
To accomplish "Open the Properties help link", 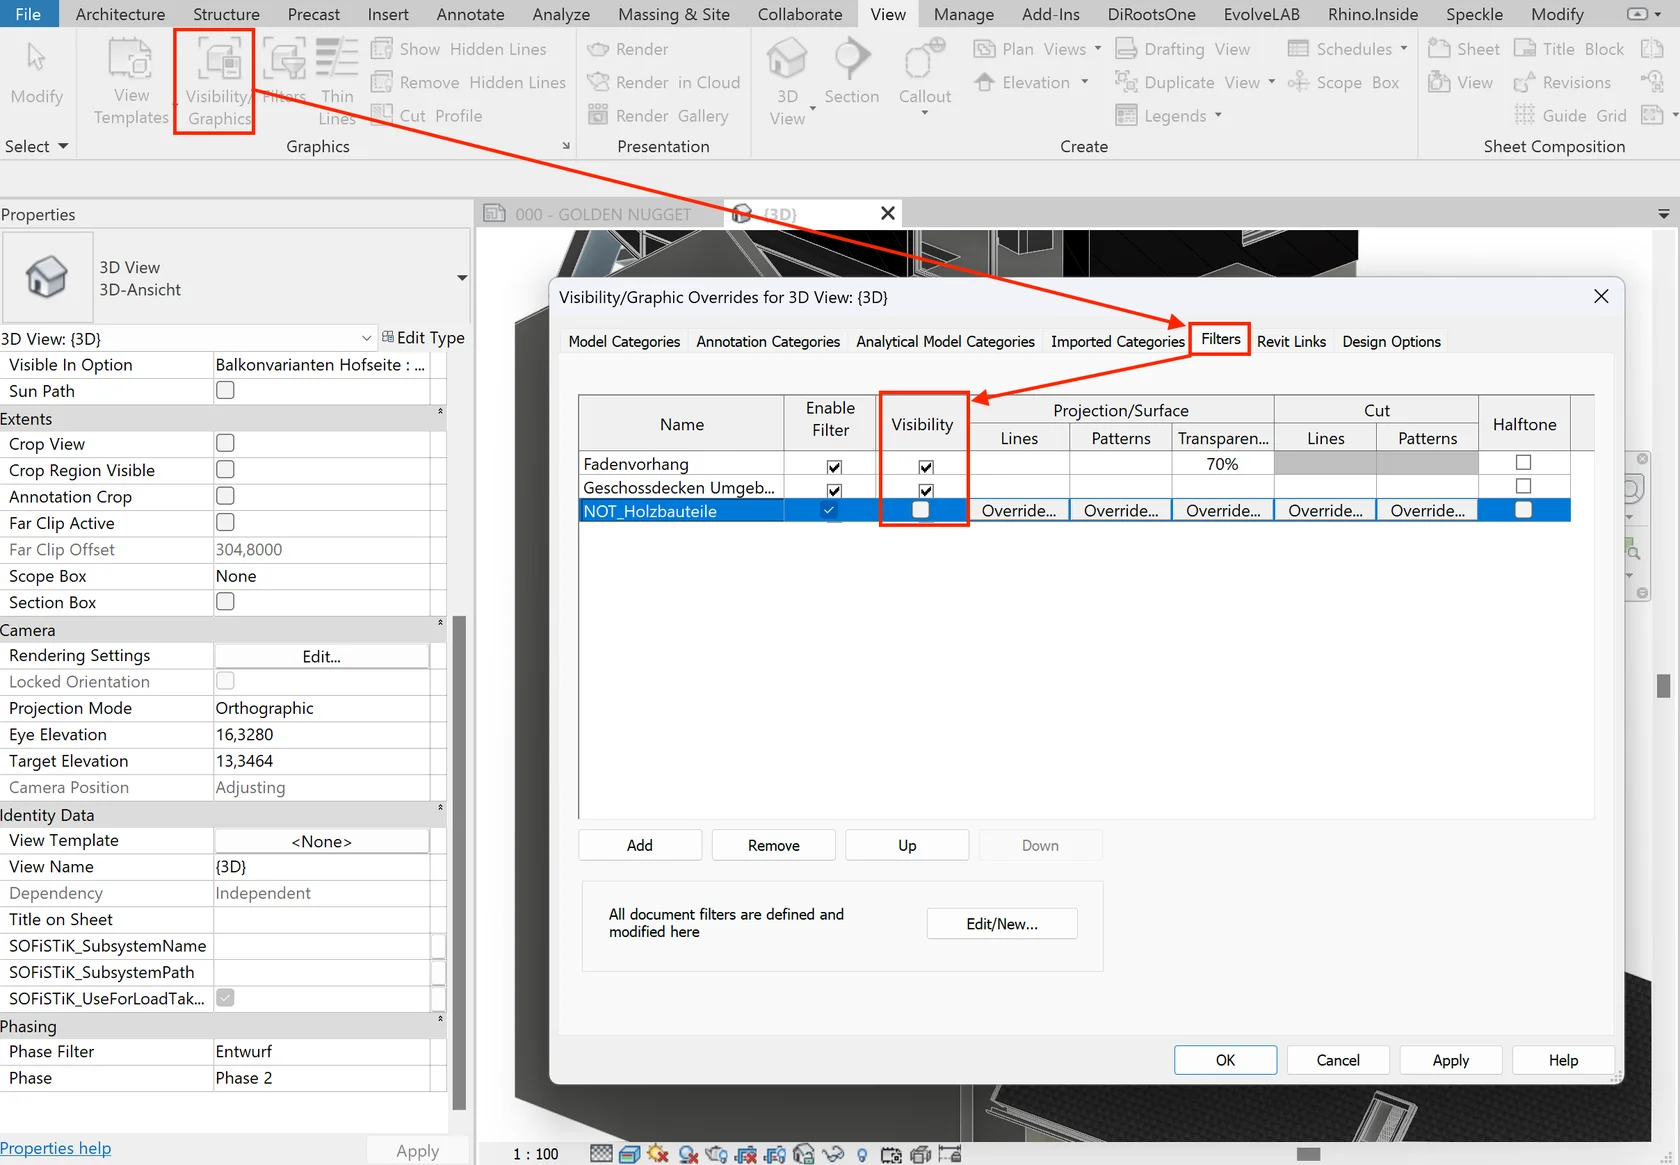I will pyautogui.click(x=56, y=1148).
